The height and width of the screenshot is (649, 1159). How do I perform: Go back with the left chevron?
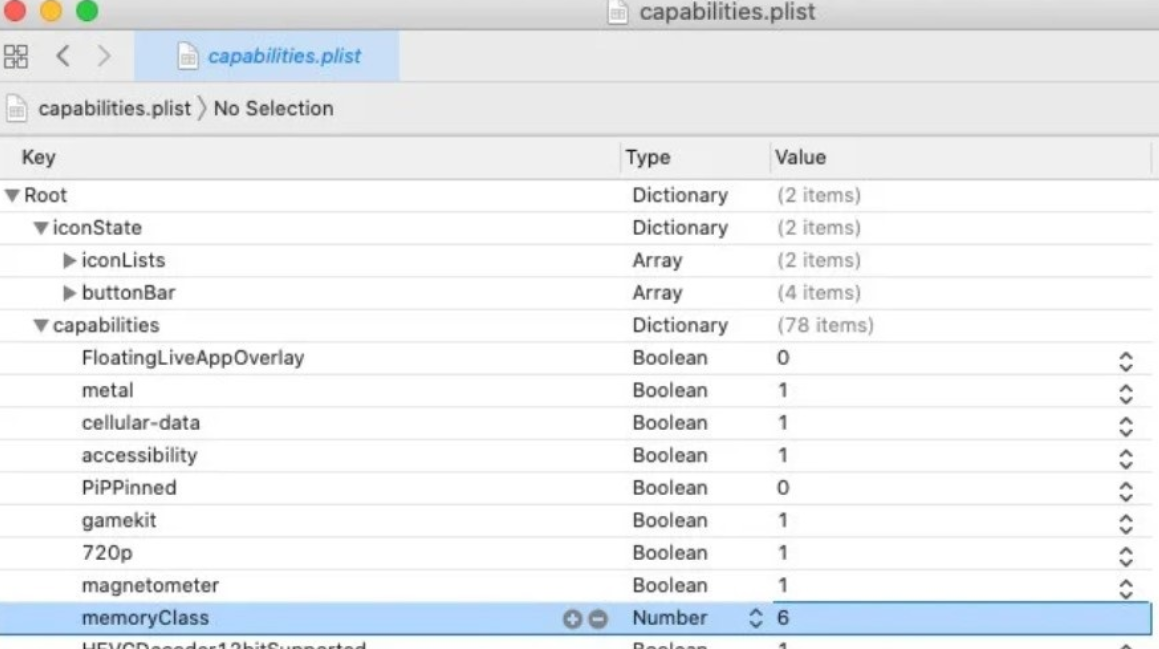[62, 57]
